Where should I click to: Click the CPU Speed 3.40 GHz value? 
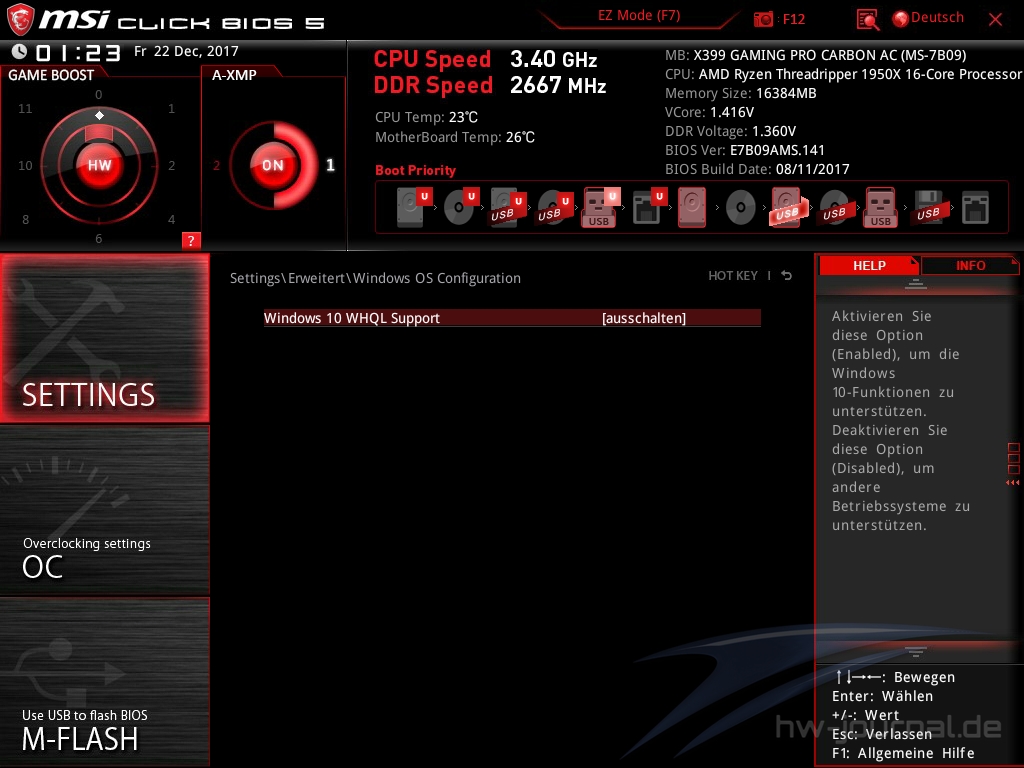554,59
